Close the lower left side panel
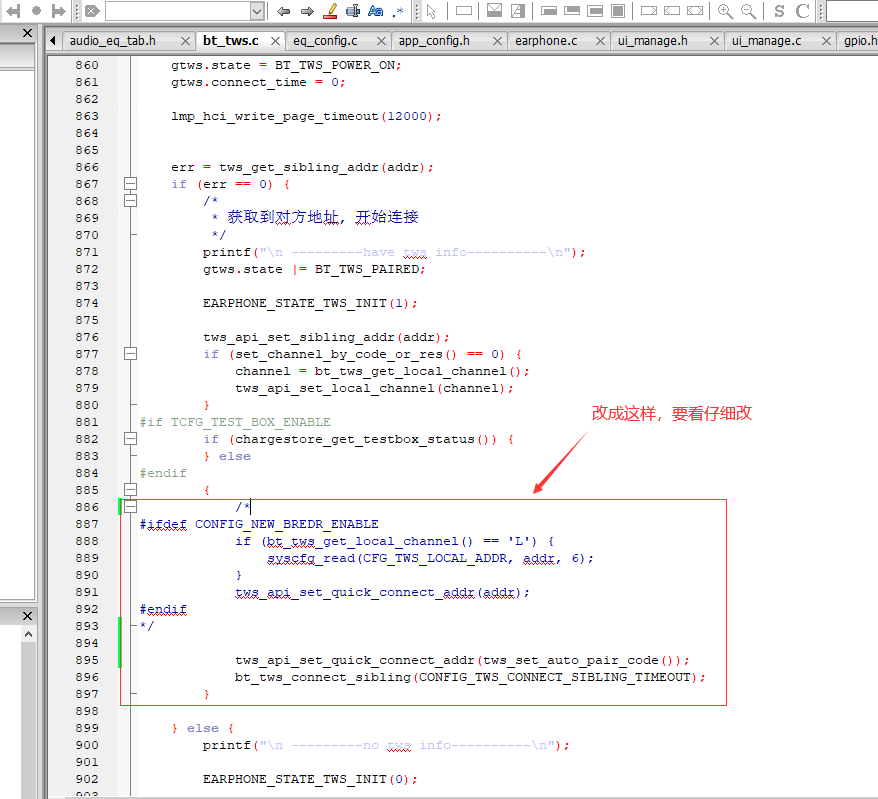 [x=27, y=616]
